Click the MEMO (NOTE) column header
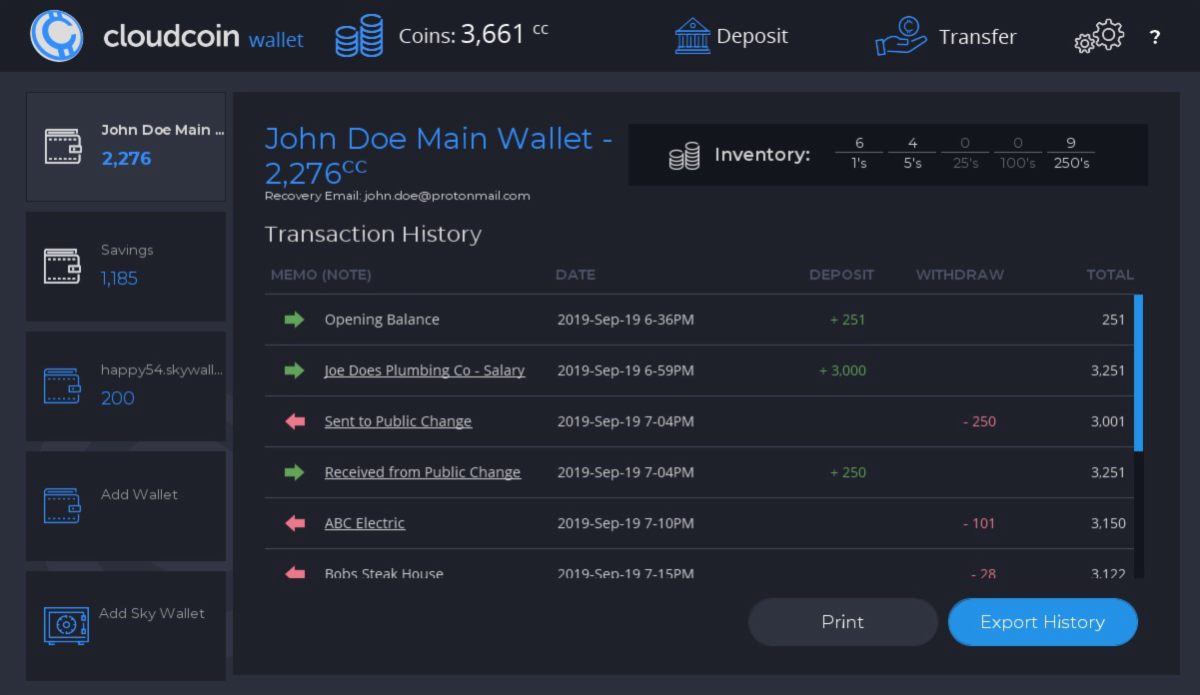Screen dimensions: 1200x695 pos(321,275)
